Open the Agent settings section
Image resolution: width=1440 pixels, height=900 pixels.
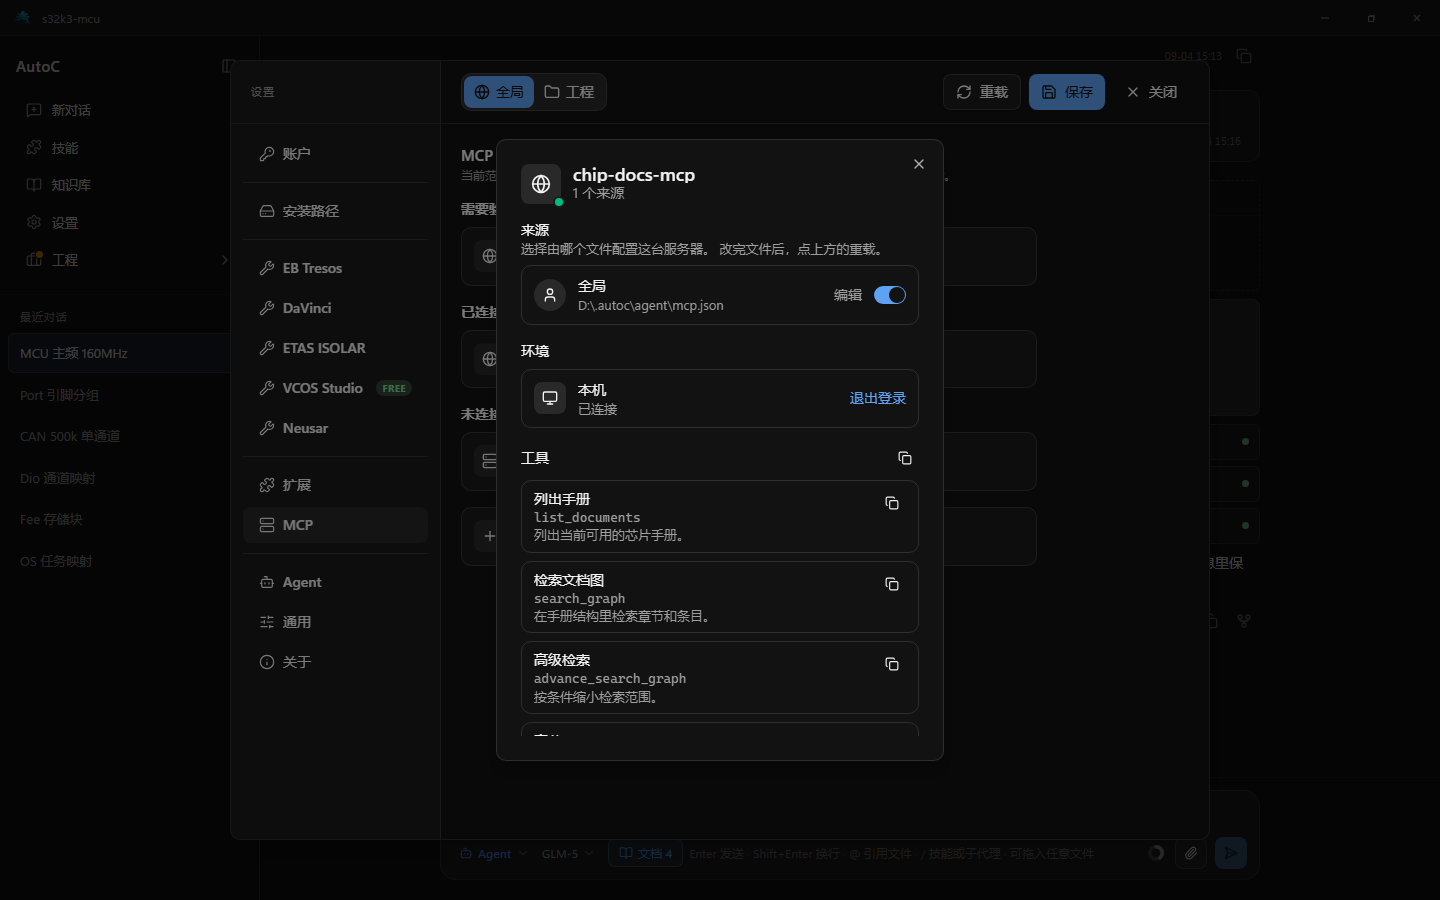click(x=335, y=582)
